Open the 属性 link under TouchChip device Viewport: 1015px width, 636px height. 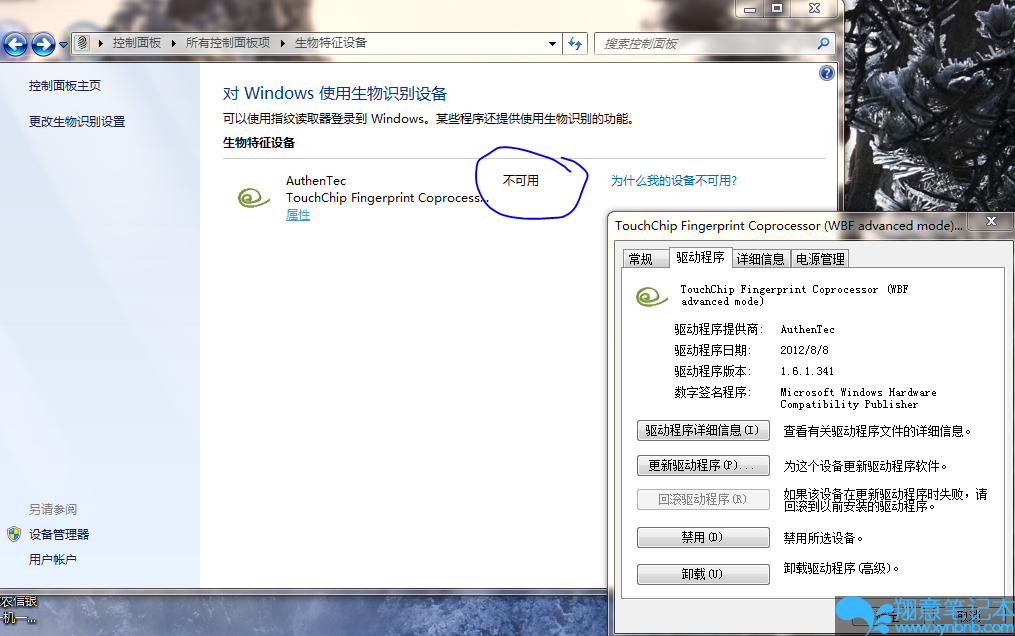pyautogui.click(x=298, y=215)
